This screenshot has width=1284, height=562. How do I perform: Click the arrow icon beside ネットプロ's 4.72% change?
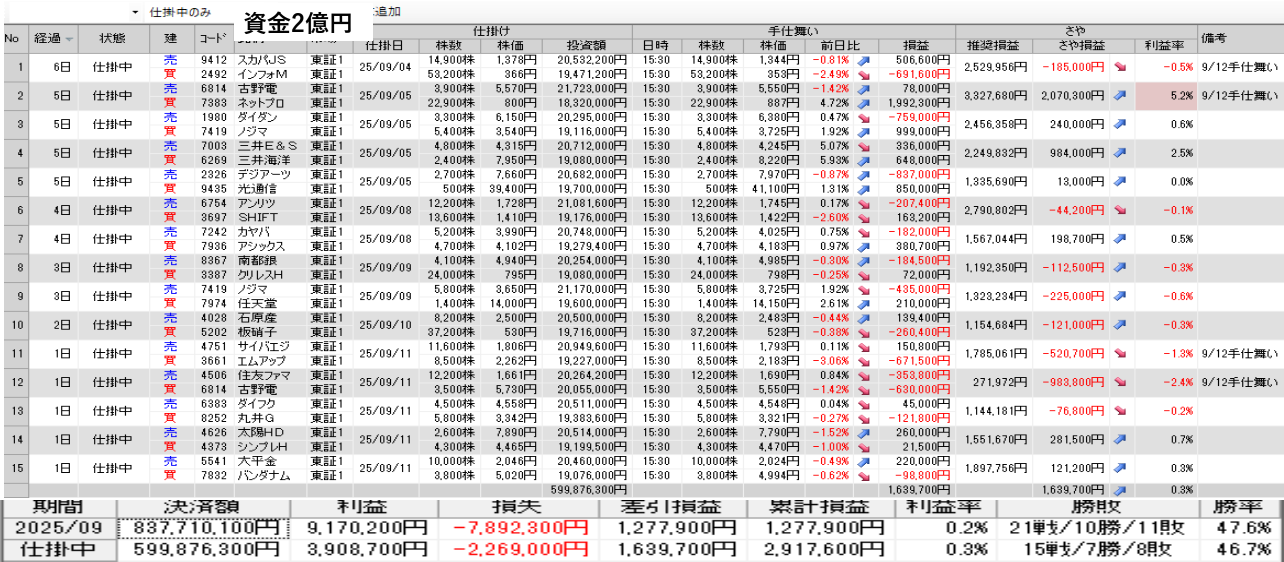[864, 103]
